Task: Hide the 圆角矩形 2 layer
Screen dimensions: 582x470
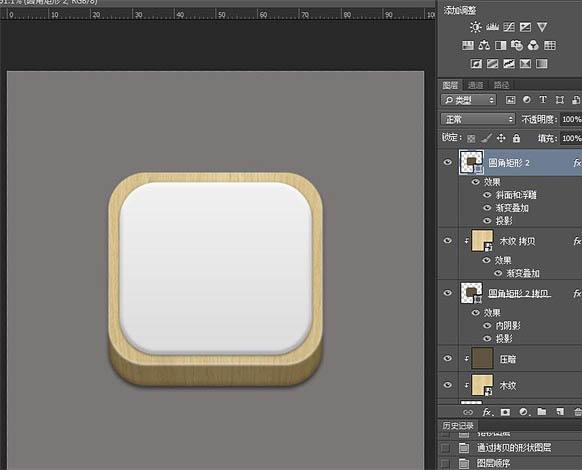Action: point(448,162)
